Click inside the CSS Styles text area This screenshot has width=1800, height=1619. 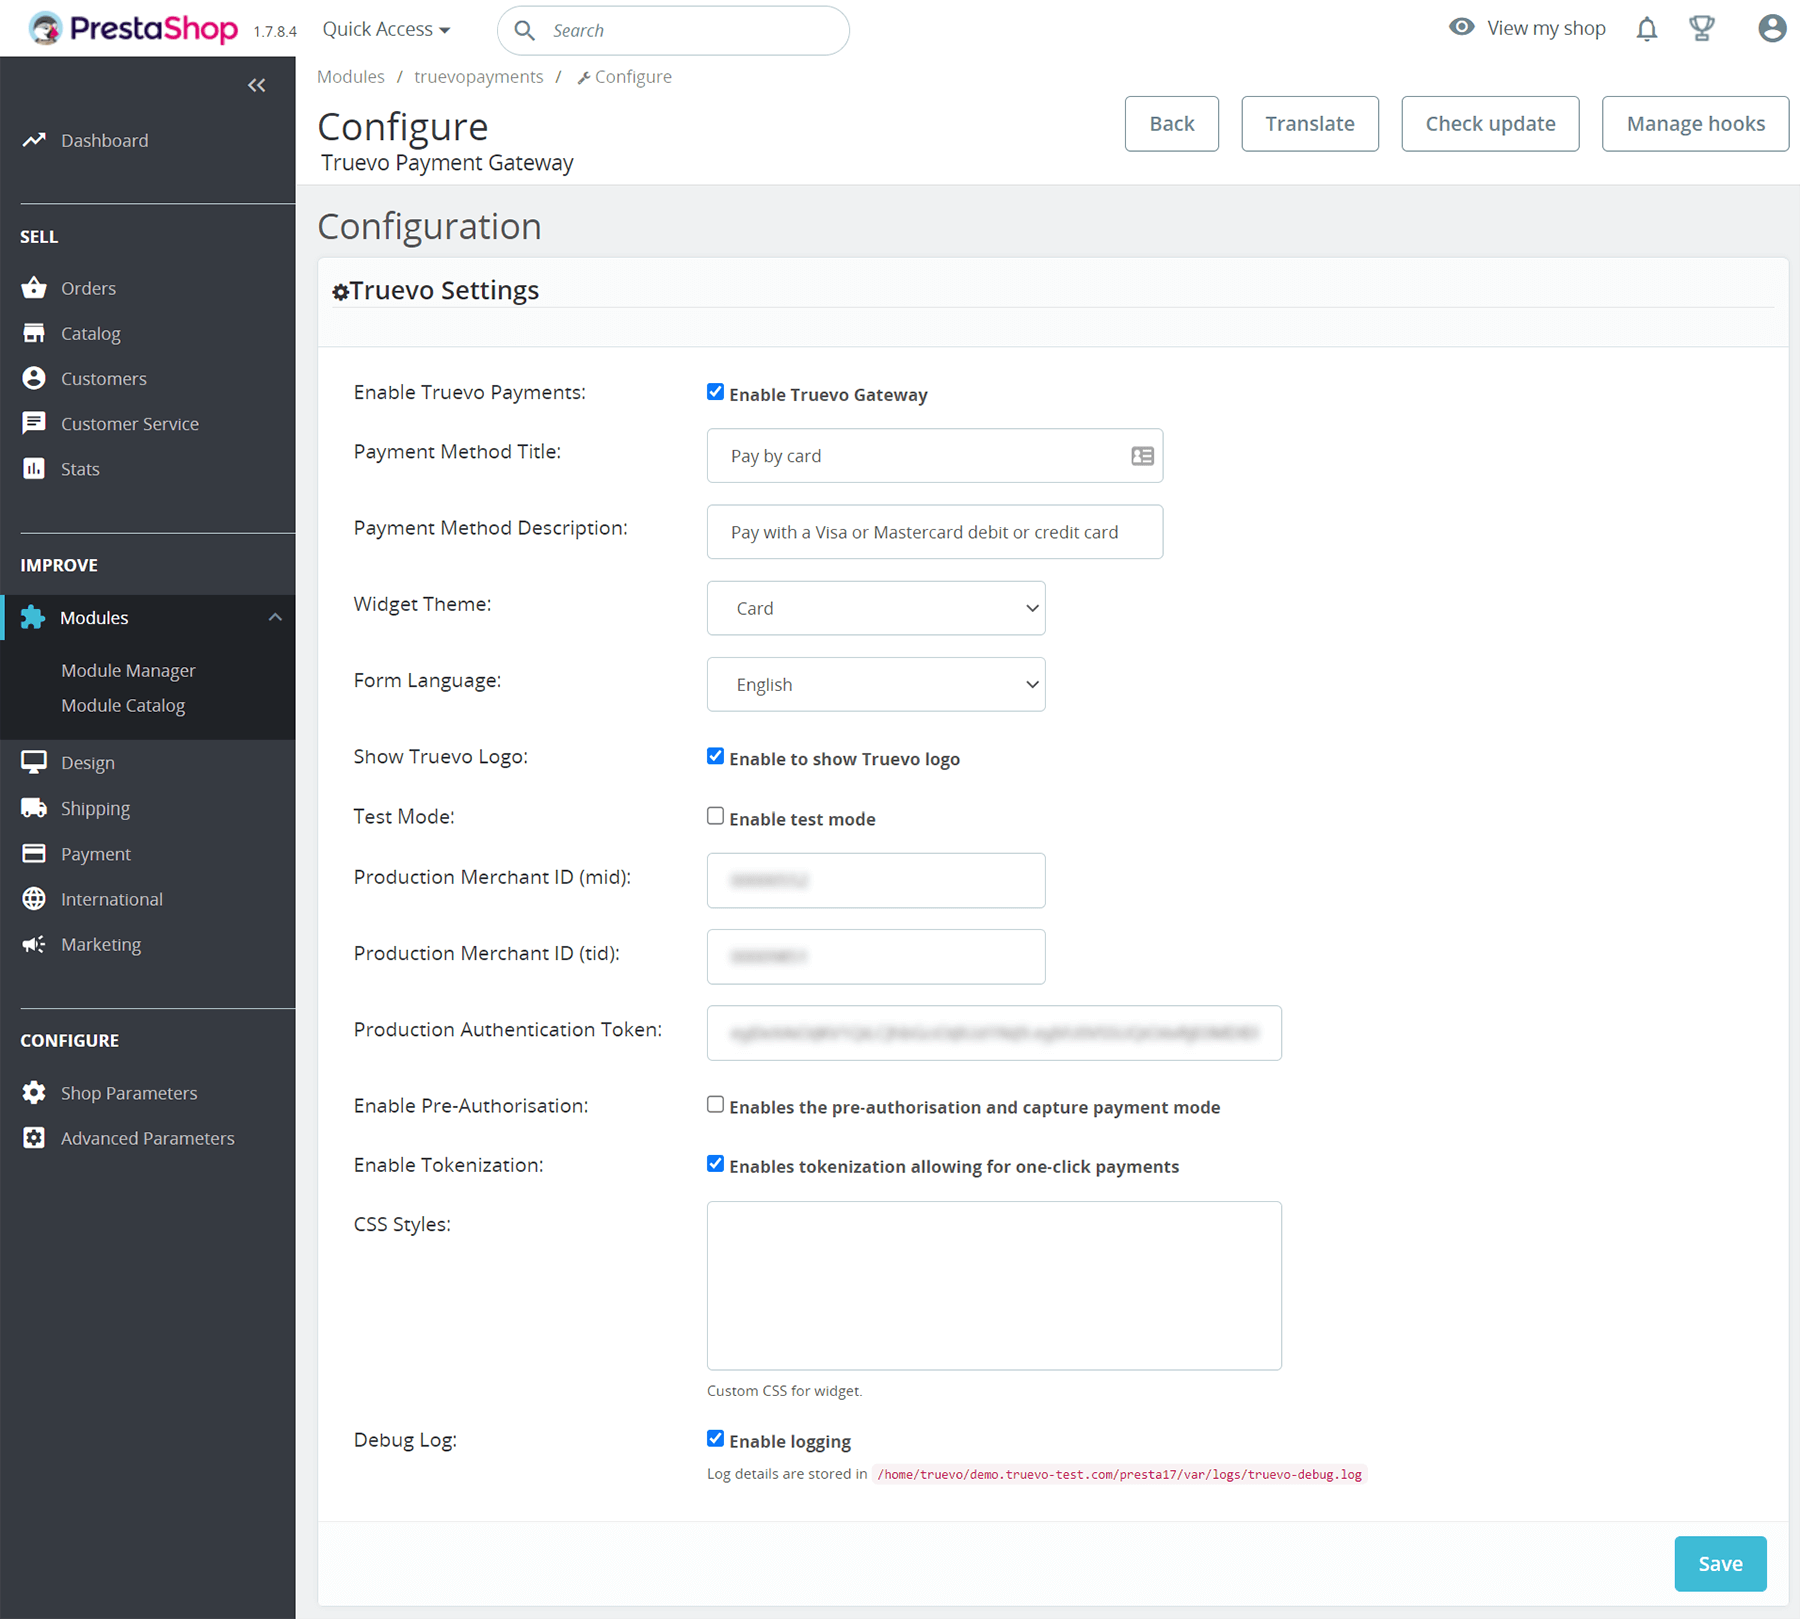[x=993, y=1285]
